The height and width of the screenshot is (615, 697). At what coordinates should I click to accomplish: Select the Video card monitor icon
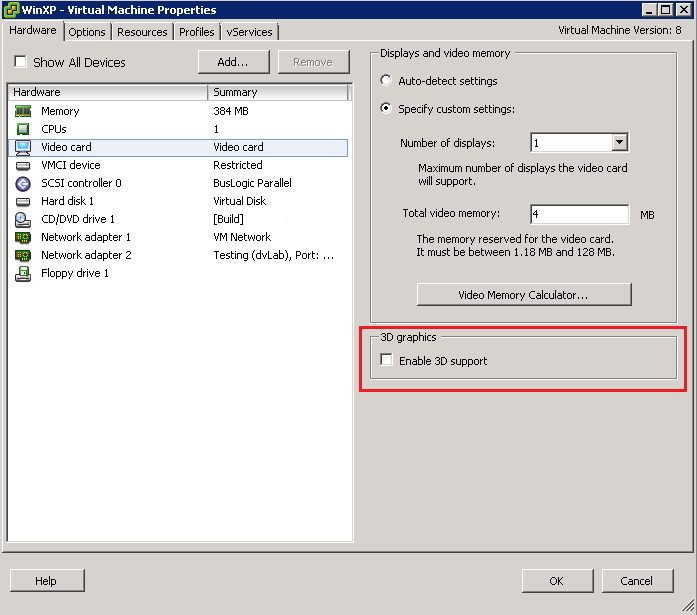tap(23, 148)
